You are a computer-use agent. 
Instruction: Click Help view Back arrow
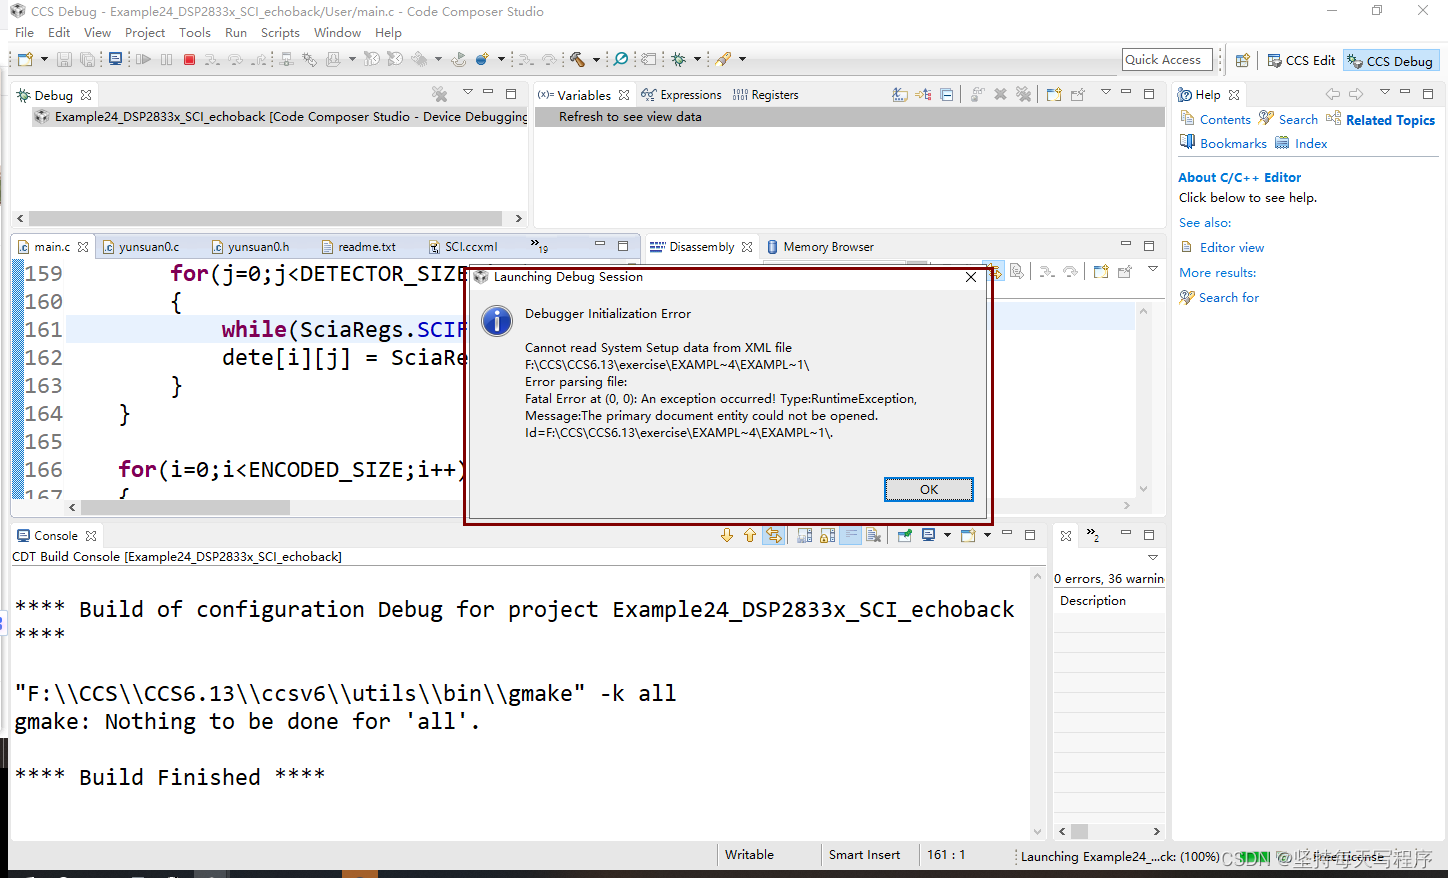click(x=1332, y=94)
